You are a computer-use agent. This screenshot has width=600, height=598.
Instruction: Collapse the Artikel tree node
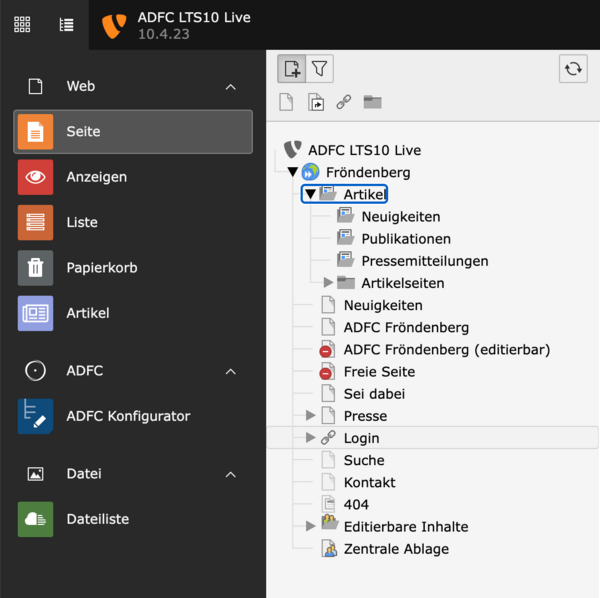(x=310, y=194)
